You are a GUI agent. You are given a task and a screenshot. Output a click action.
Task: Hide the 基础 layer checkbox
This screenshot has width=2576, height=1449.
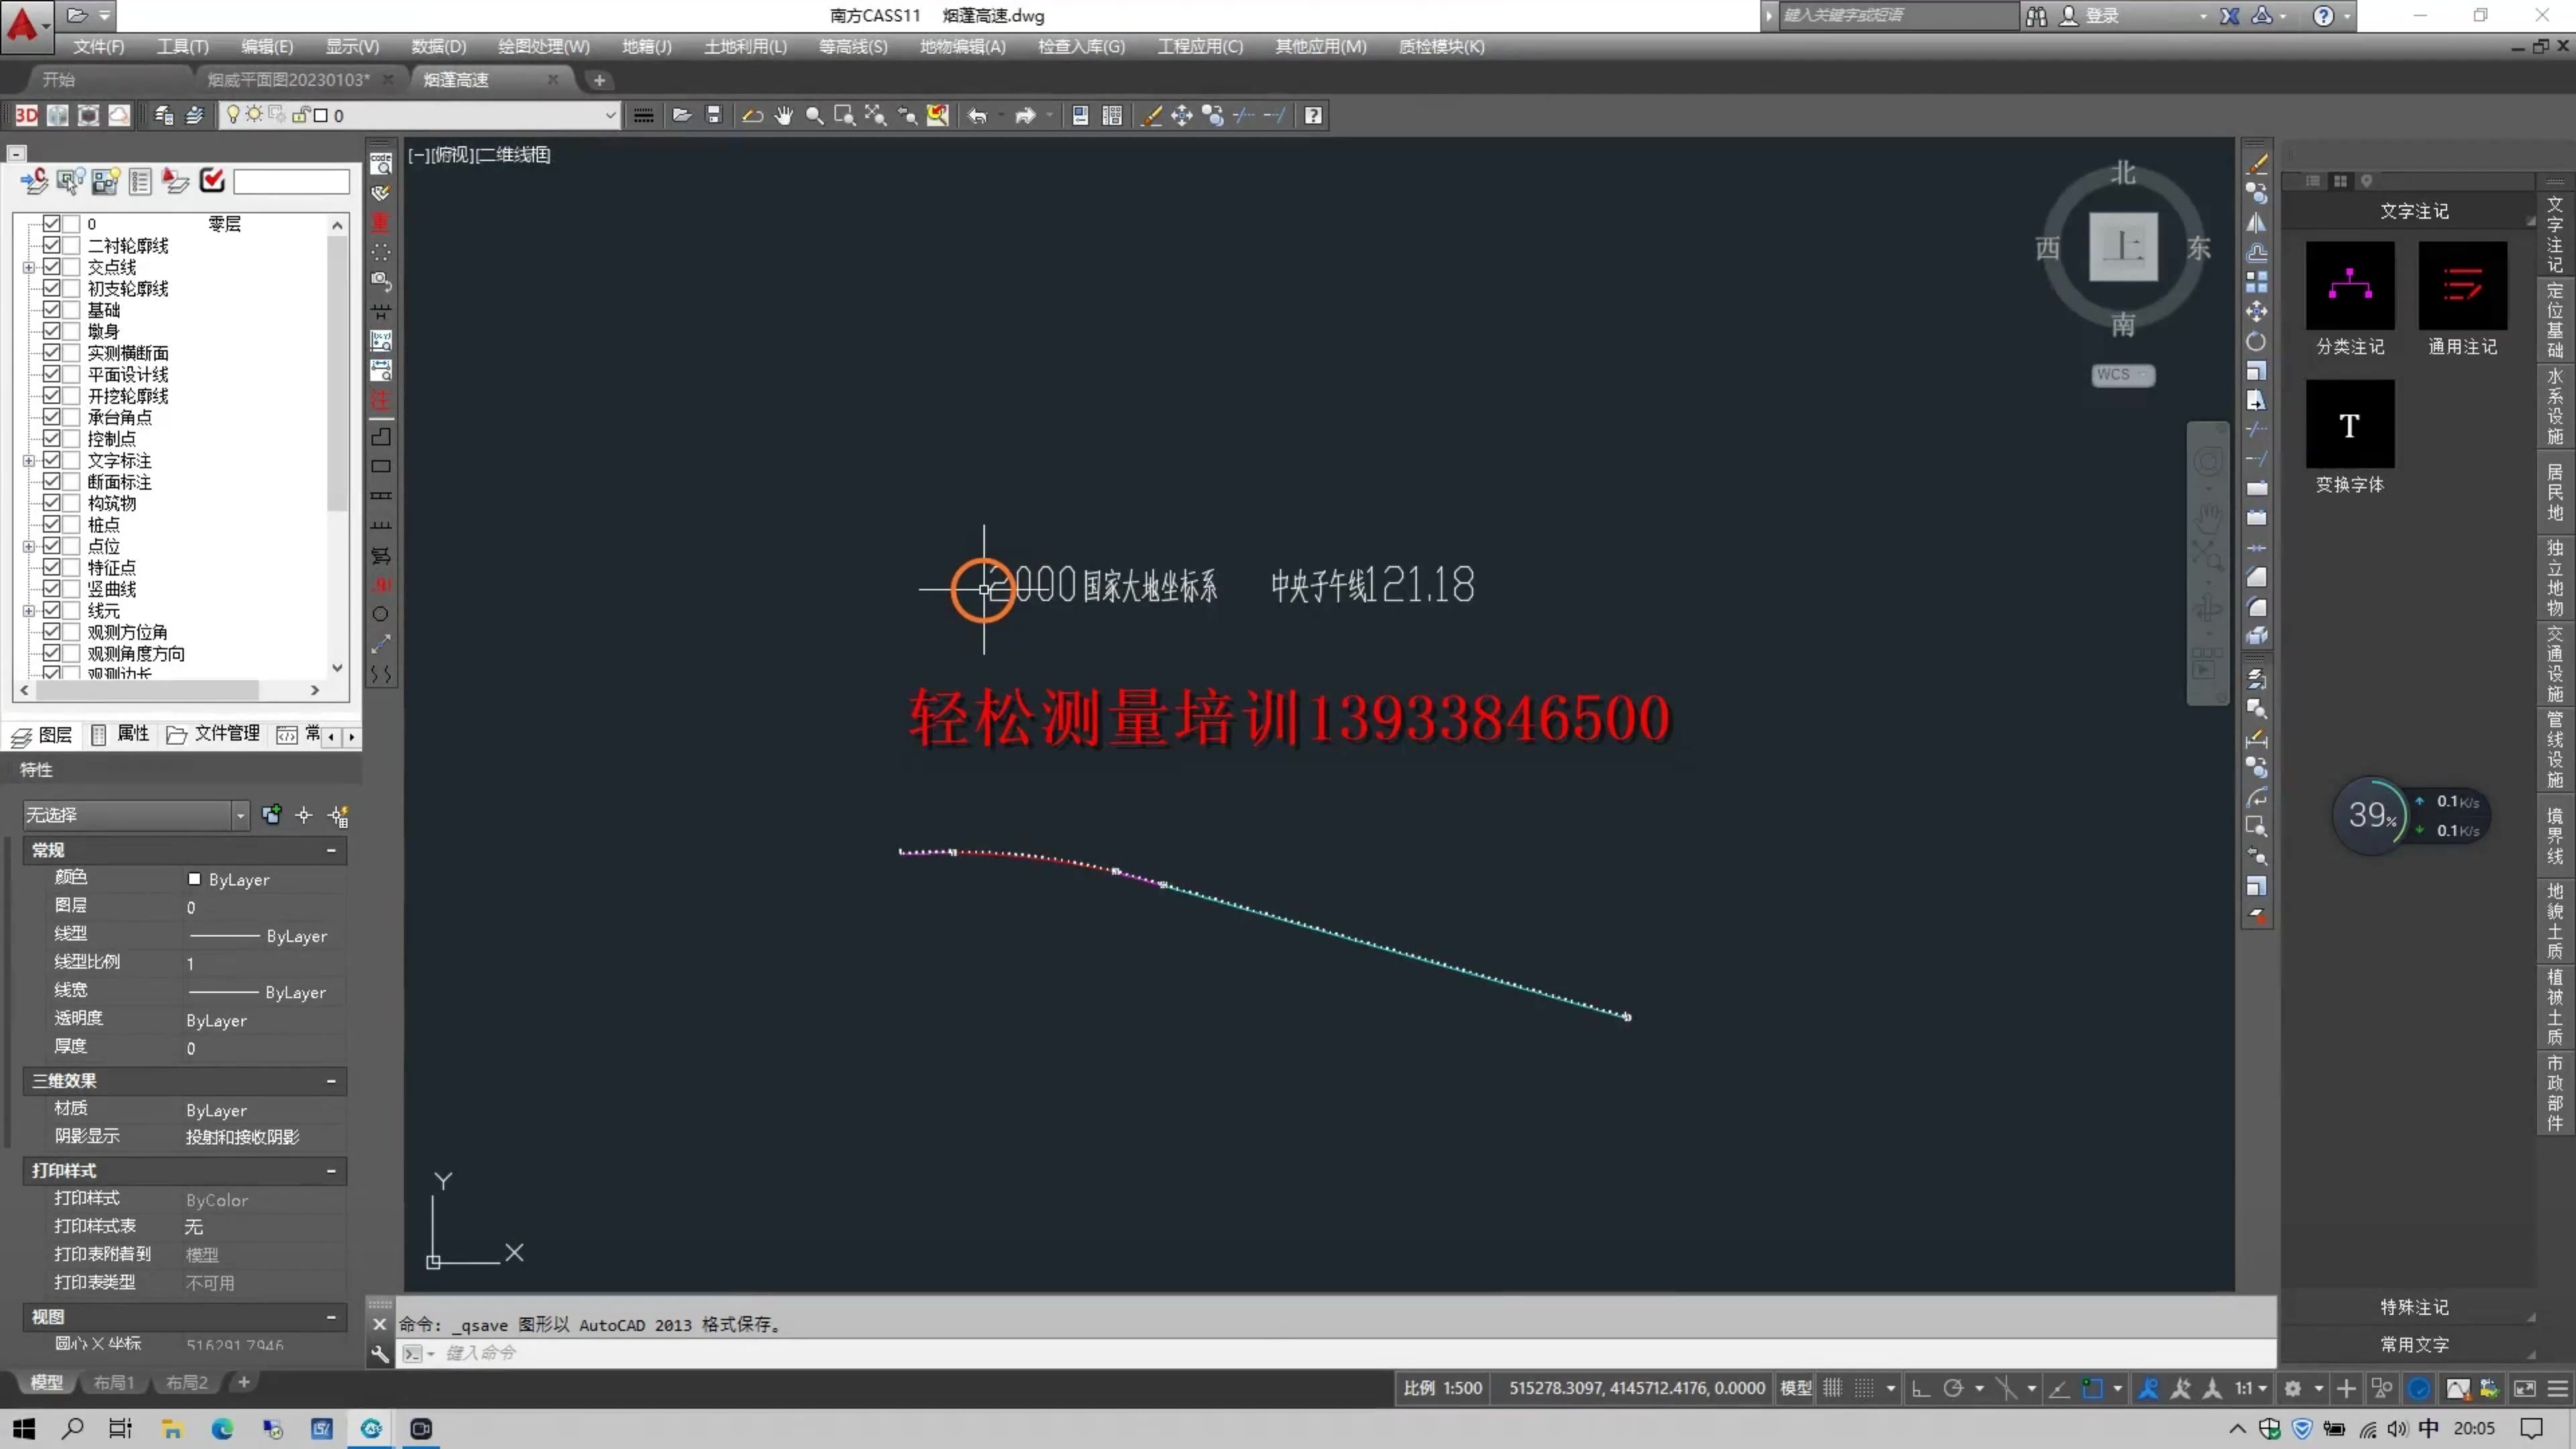[54, 309]
